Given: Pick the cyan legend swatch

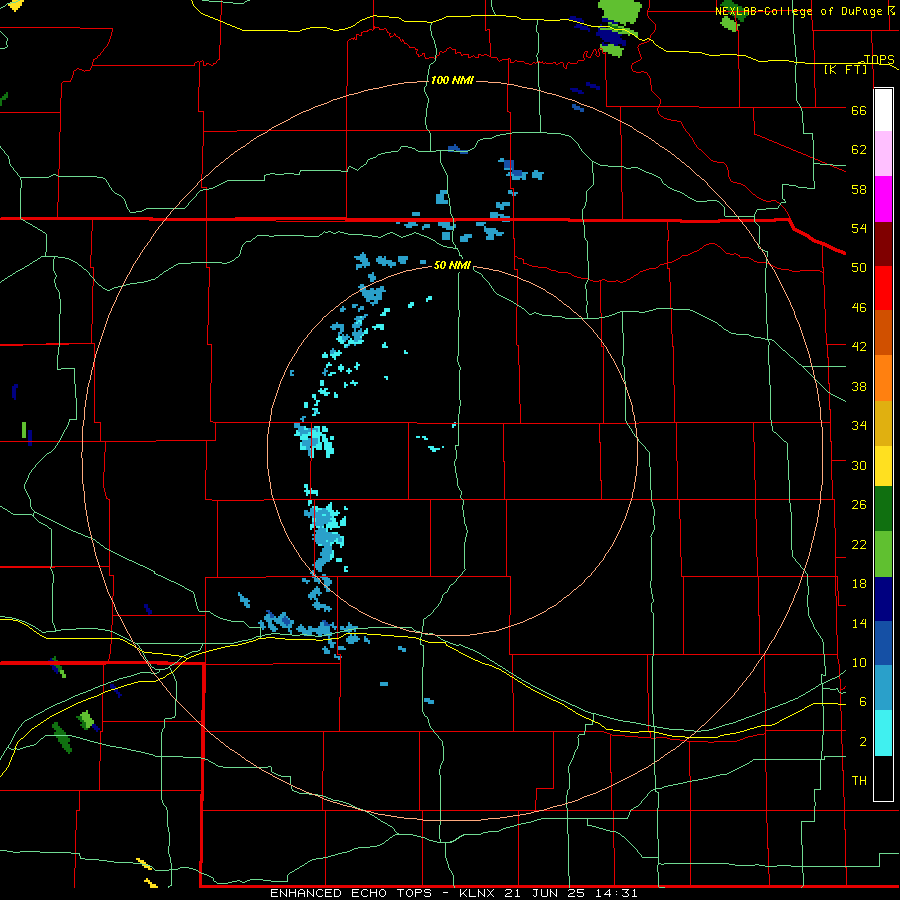Looking at the screenshot, I should click(883, 733).
